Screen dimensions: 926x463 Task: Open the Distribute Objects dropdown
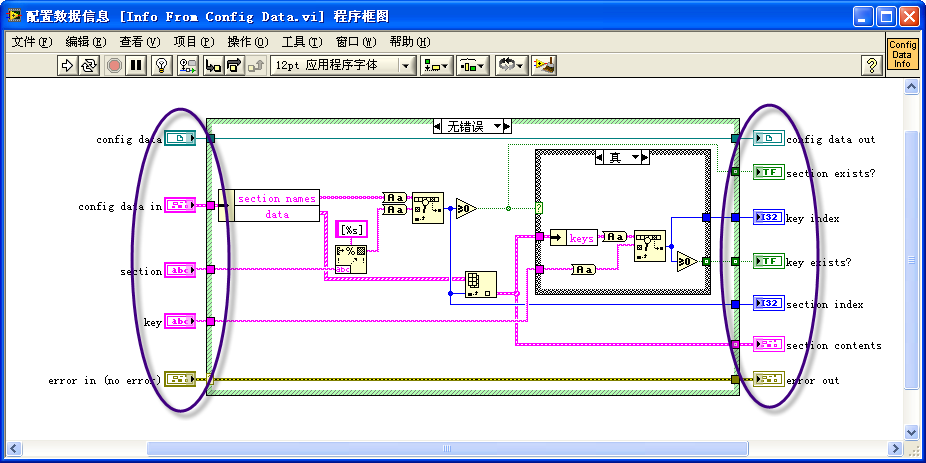[x=473, y=65]
